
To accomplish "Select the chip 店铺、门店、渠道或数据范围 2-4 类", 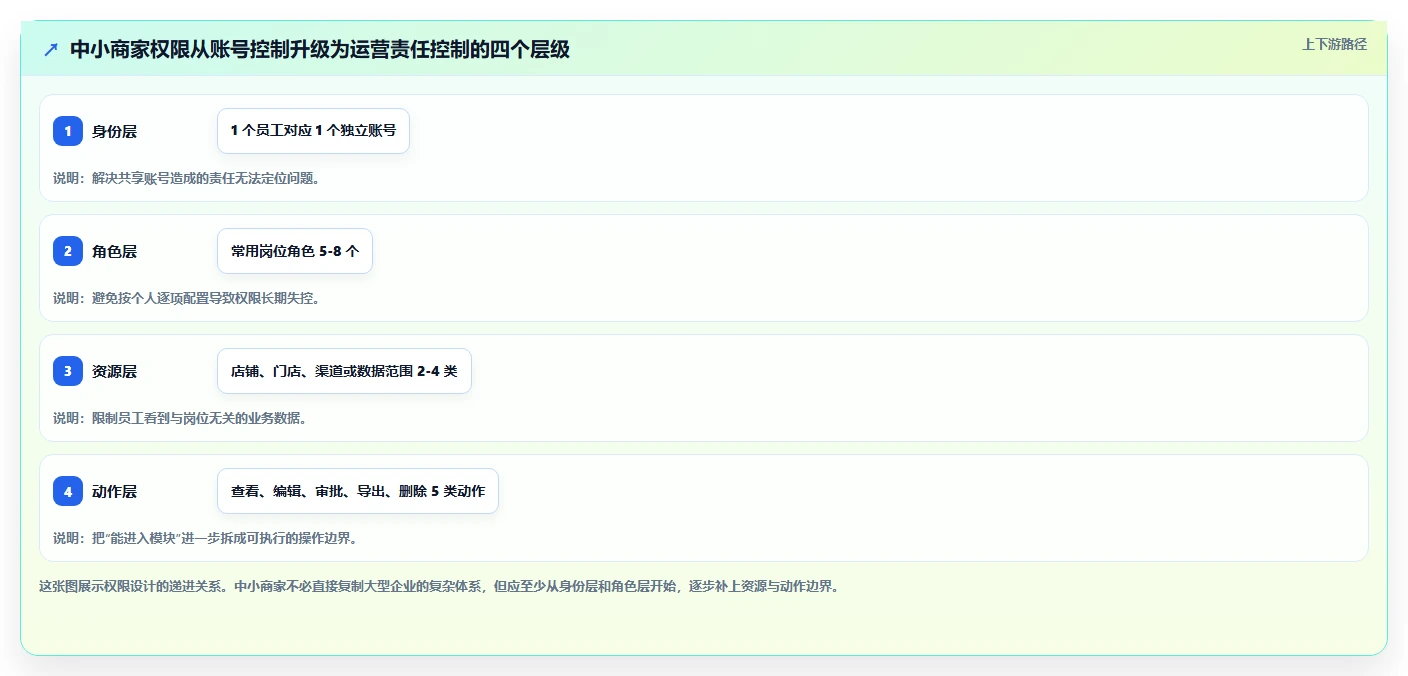I will pos(344,371).
